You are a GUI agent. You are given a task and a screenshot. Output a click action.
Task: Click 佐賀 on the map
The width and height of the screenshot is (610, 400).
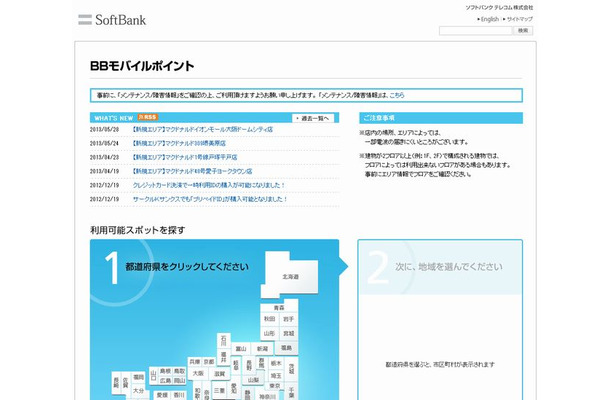click(x=126, y=381)
